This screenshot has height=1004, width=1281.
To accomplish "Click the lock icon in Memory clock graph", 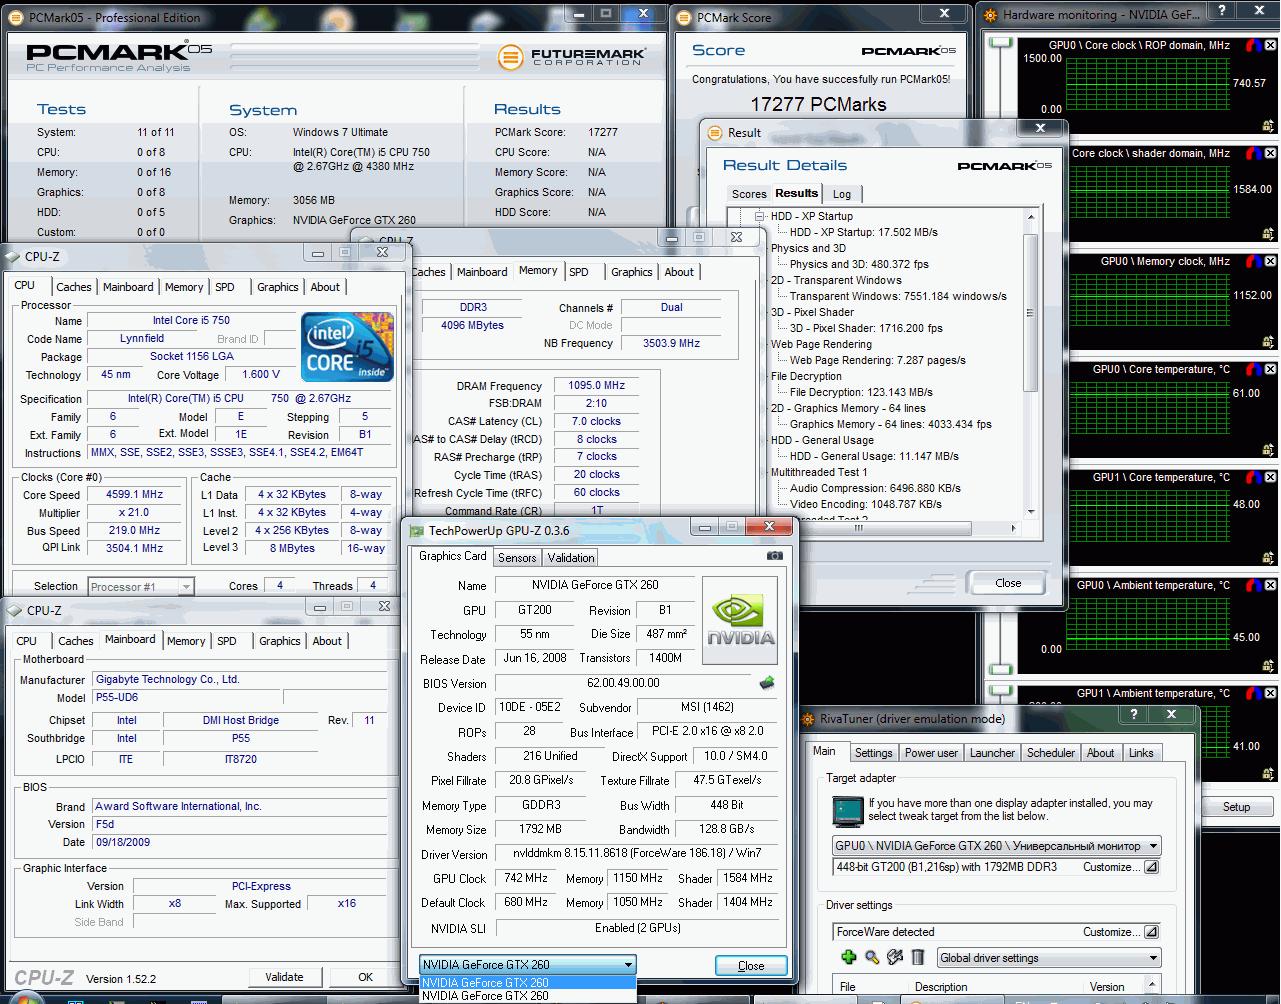I will (1268, 342).
